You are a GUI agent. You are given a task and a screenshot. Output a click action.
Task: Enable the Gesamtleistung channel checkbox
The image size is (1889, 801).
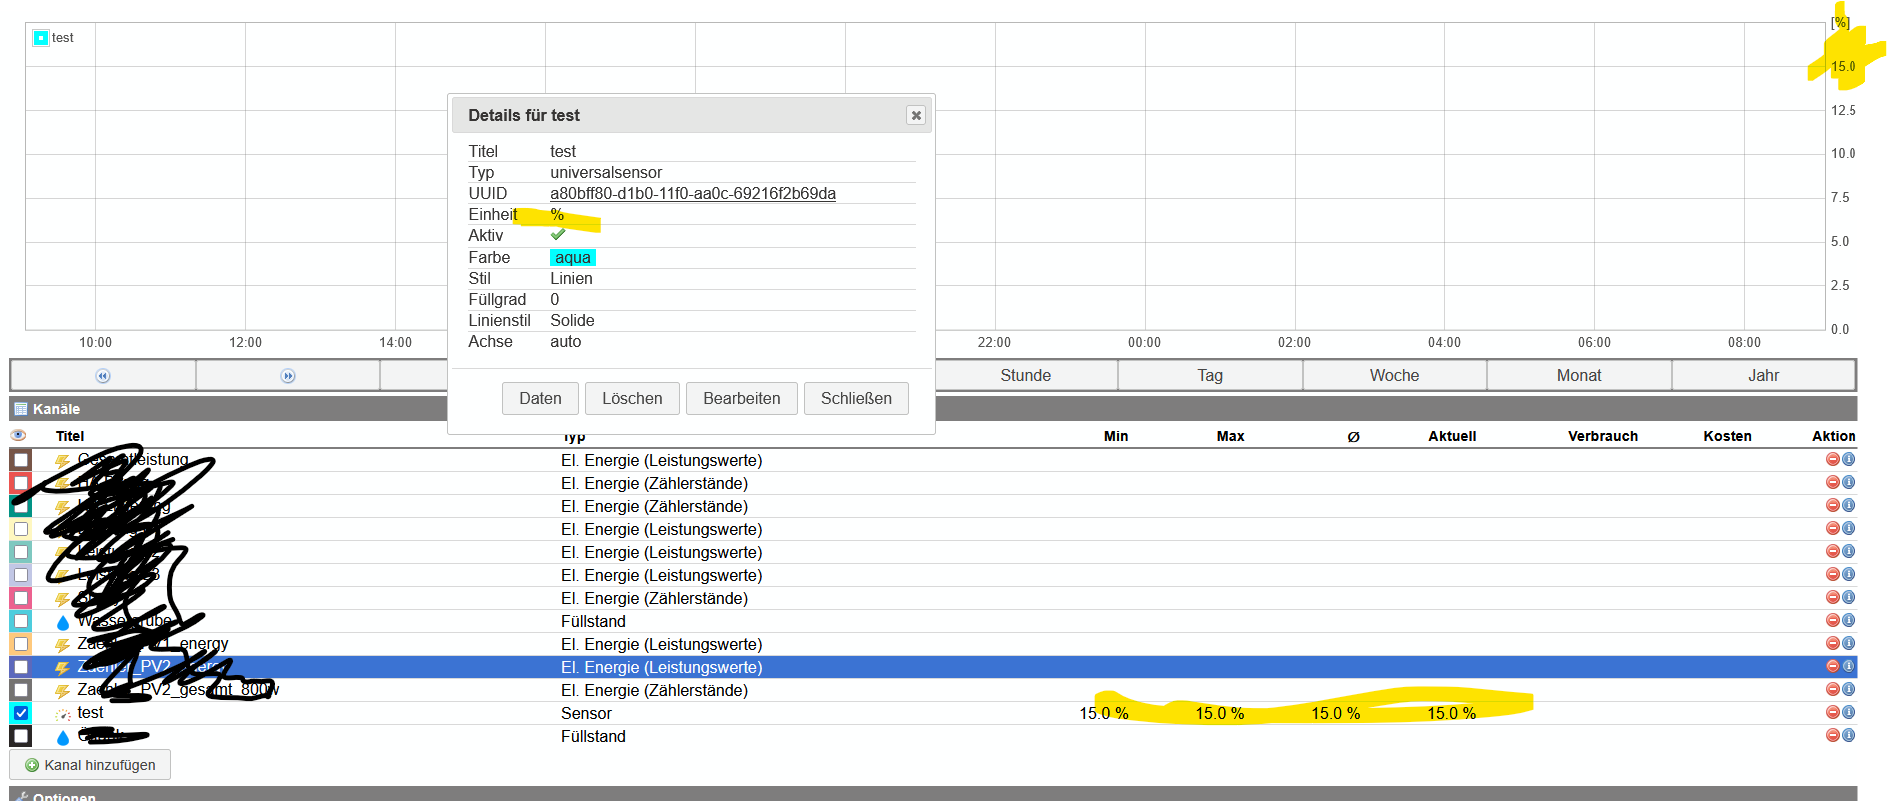coord(21,460)
